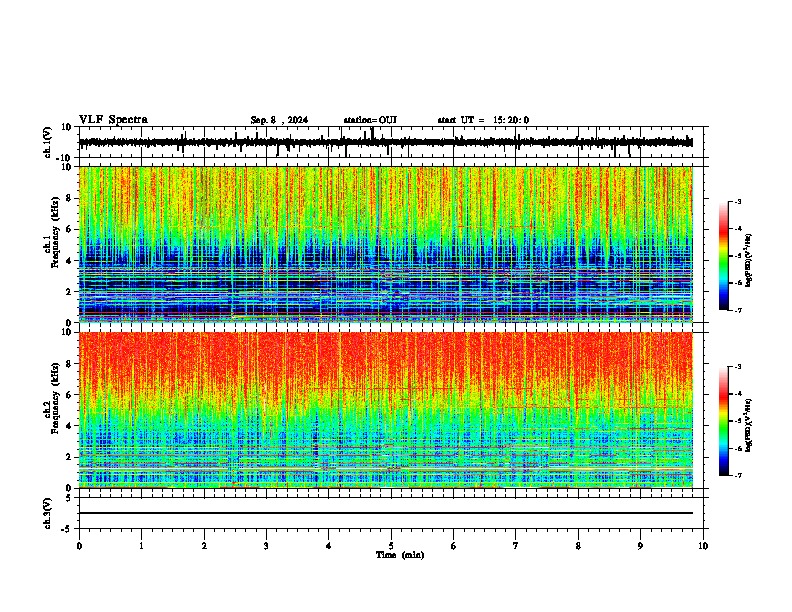Click the flat ch.3 voltage line

point(386,513)
